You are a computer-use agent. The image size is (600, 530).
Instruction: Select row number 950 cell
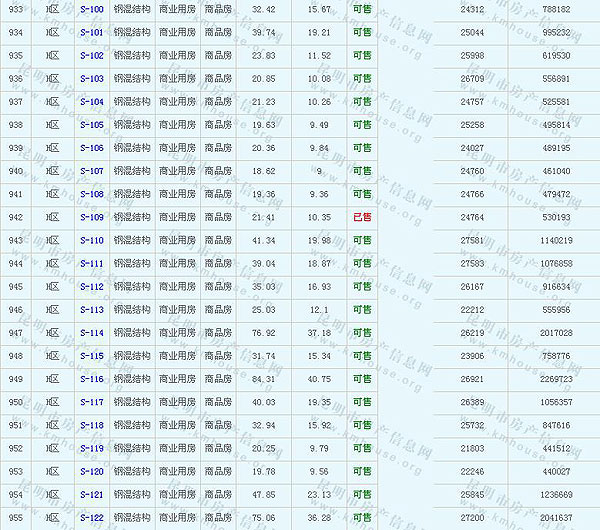pos(15,402)
